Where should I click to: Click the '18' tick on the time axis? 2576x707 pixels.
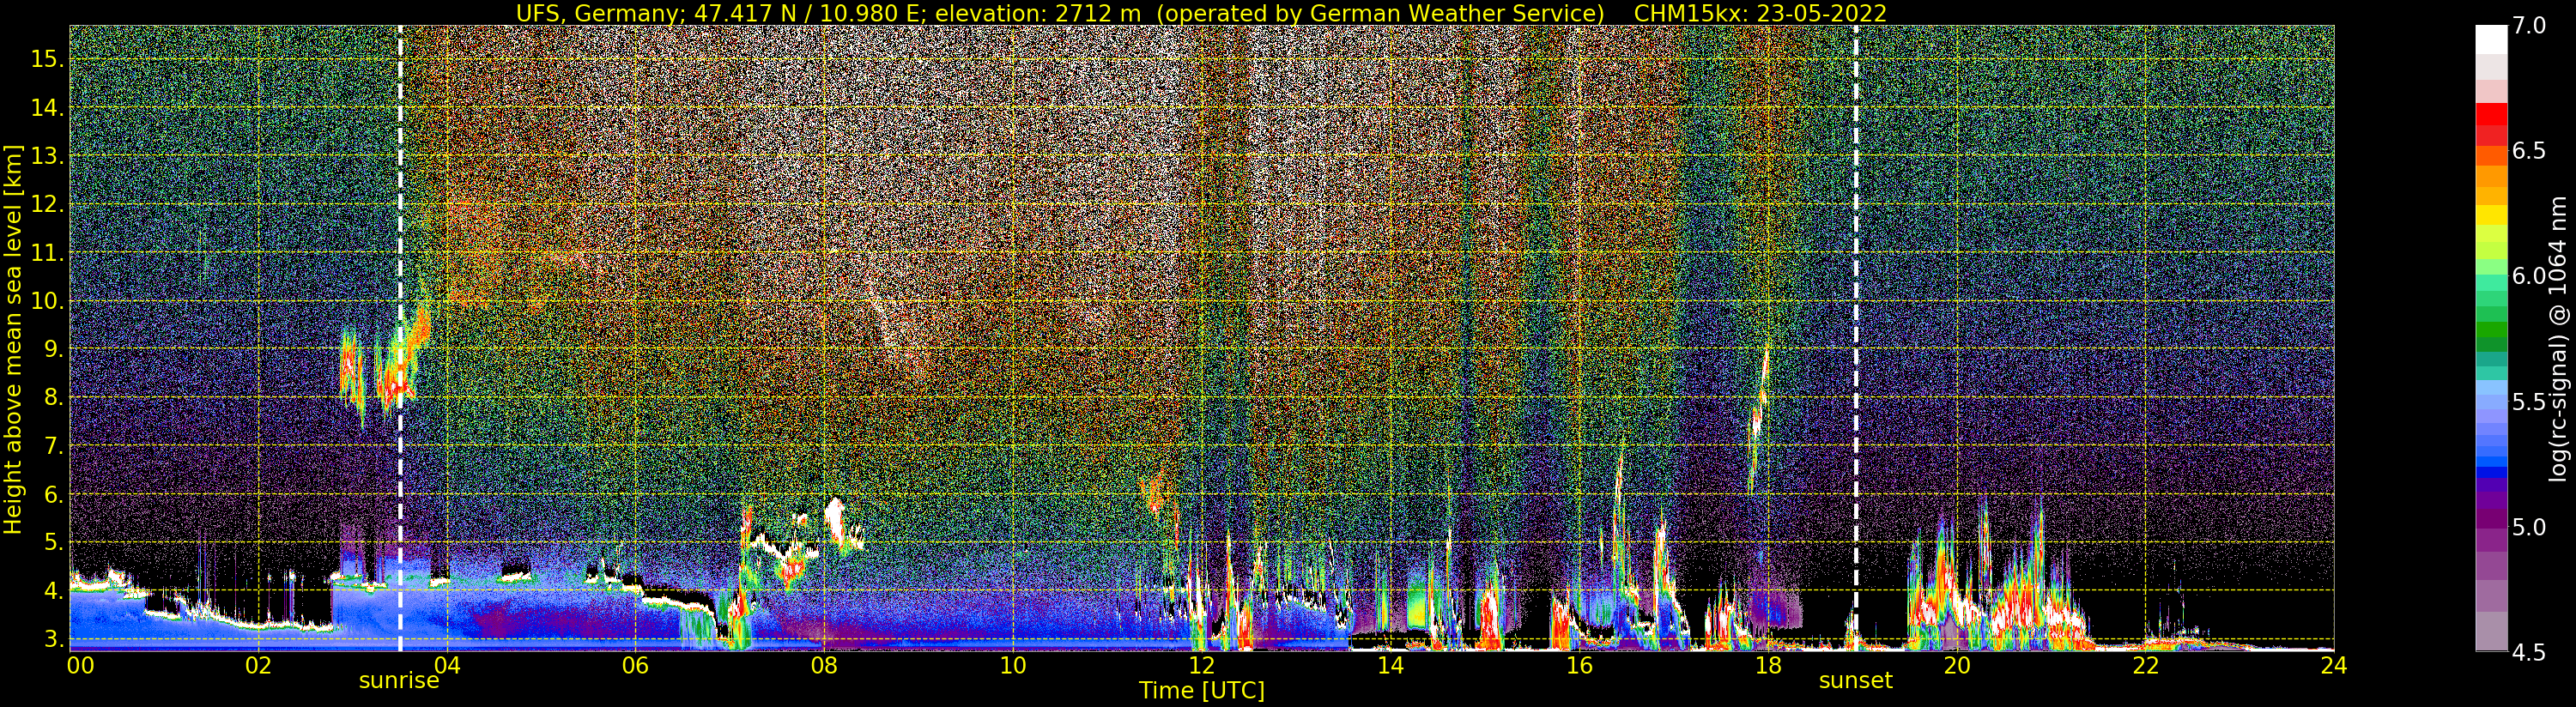tap(1768, 665)
